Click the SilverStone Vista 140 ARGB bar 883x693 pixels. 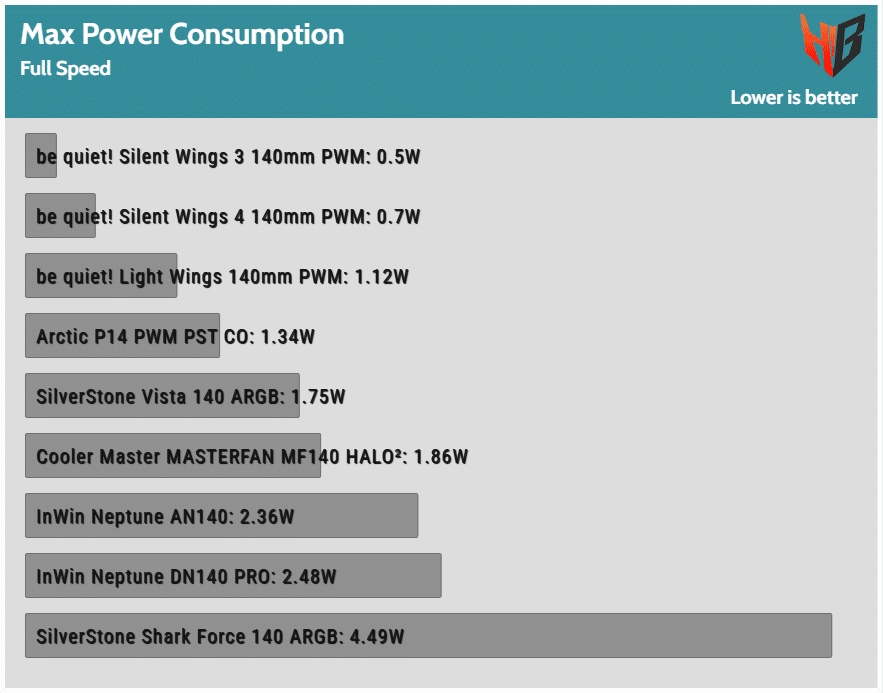(162, 396)
